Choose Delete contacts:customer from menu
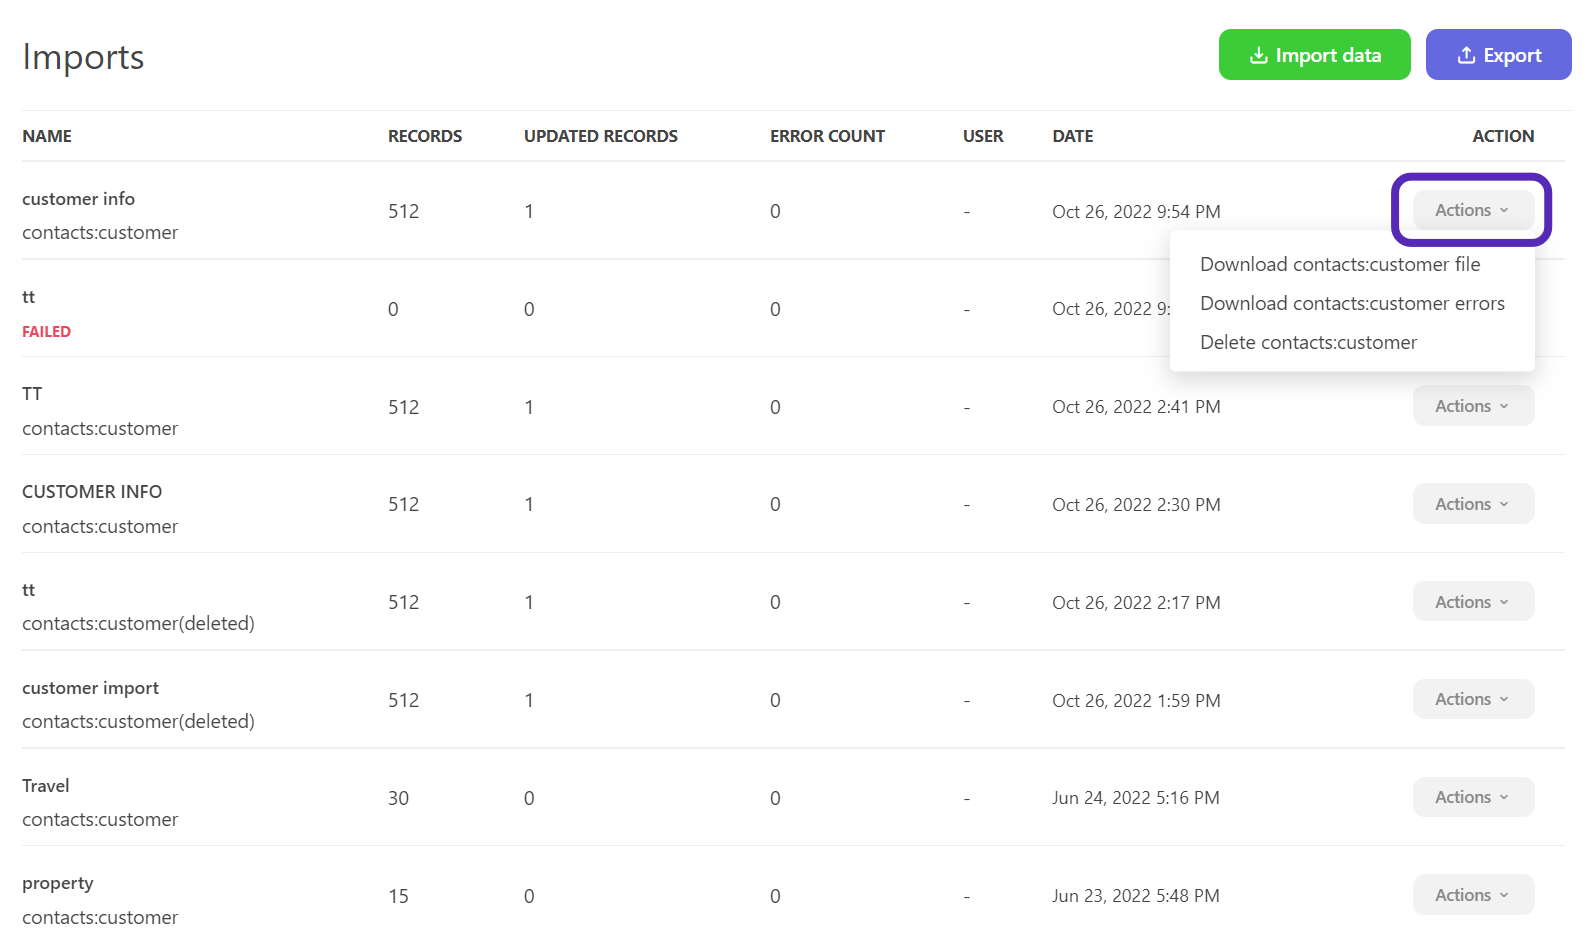 [x=1308, y=343]
